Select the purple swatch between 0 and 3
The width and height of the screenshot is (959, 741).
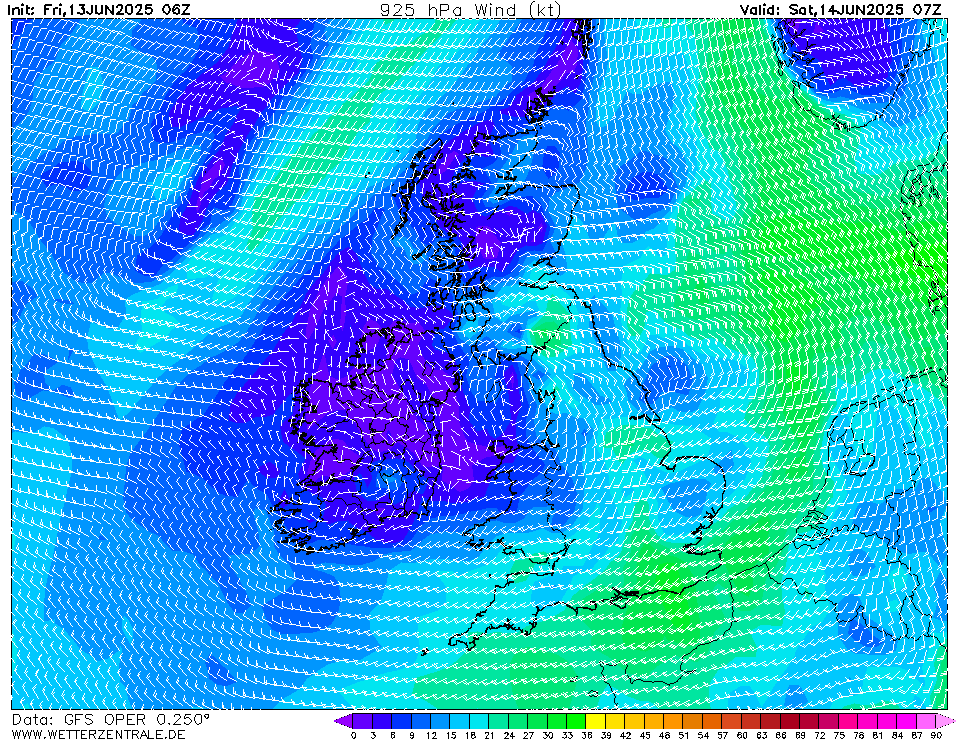coord(363,720)
